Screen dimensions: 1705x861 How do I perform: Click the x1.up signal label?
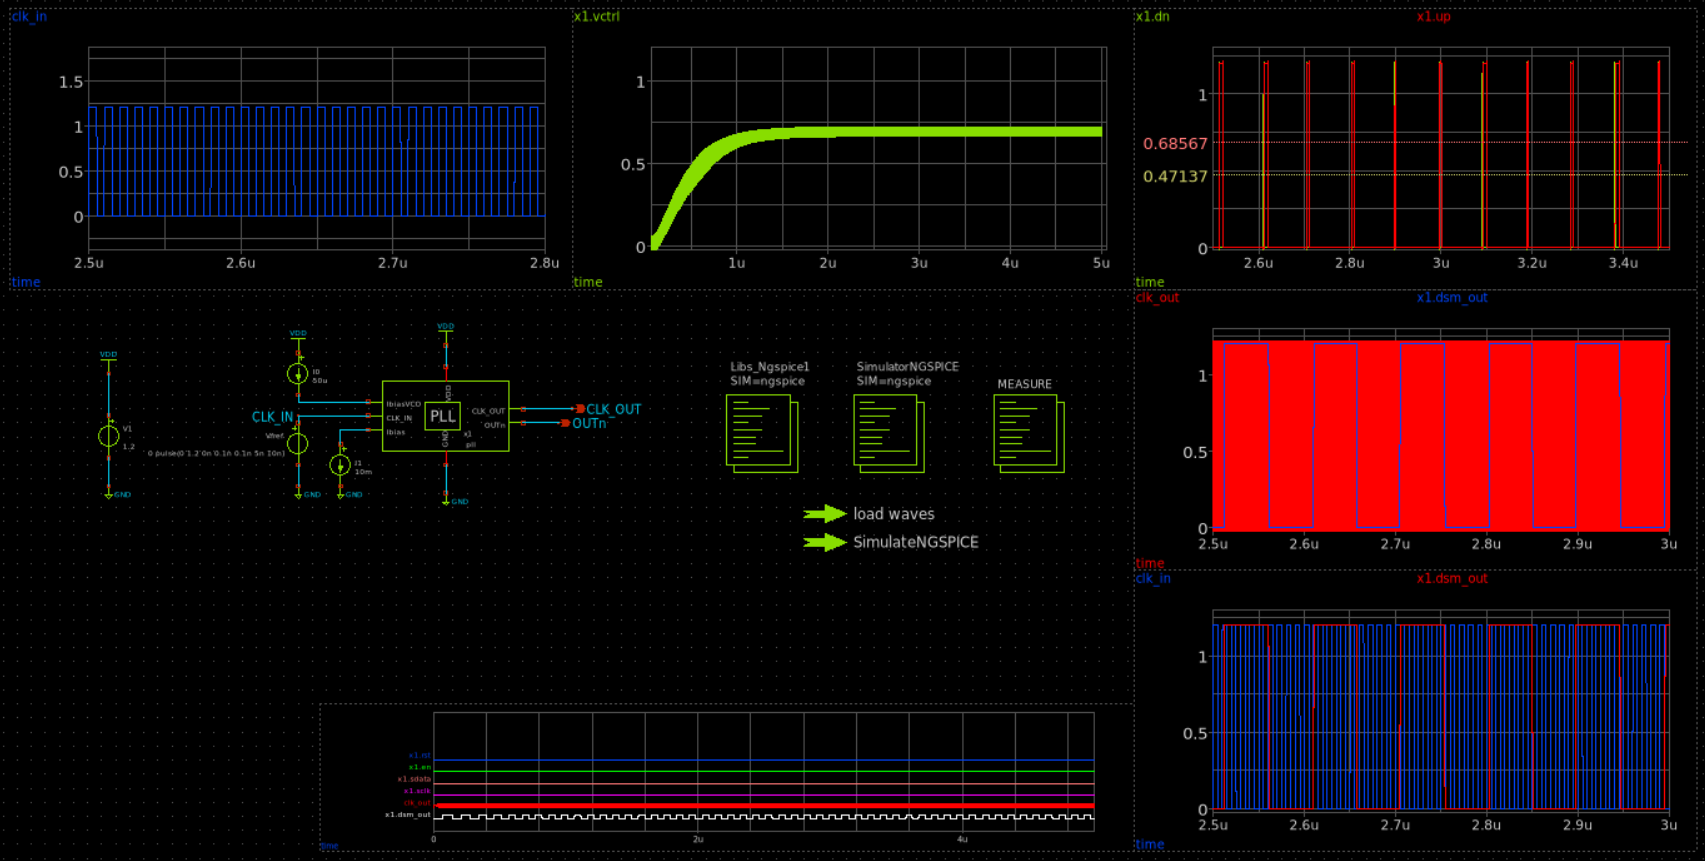click(x=1433, y=17)
